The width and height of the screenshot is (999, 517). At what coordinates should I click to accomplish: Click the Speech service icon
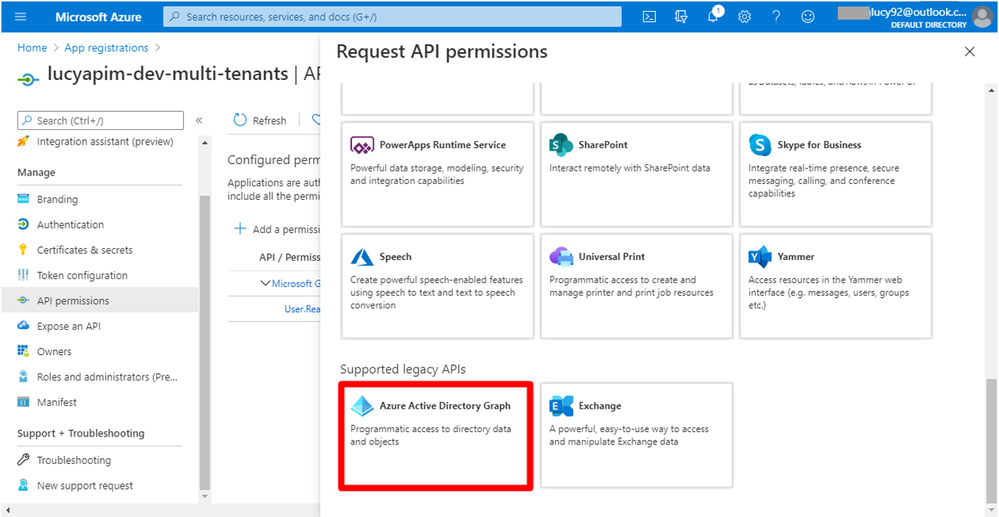[363, 257]
